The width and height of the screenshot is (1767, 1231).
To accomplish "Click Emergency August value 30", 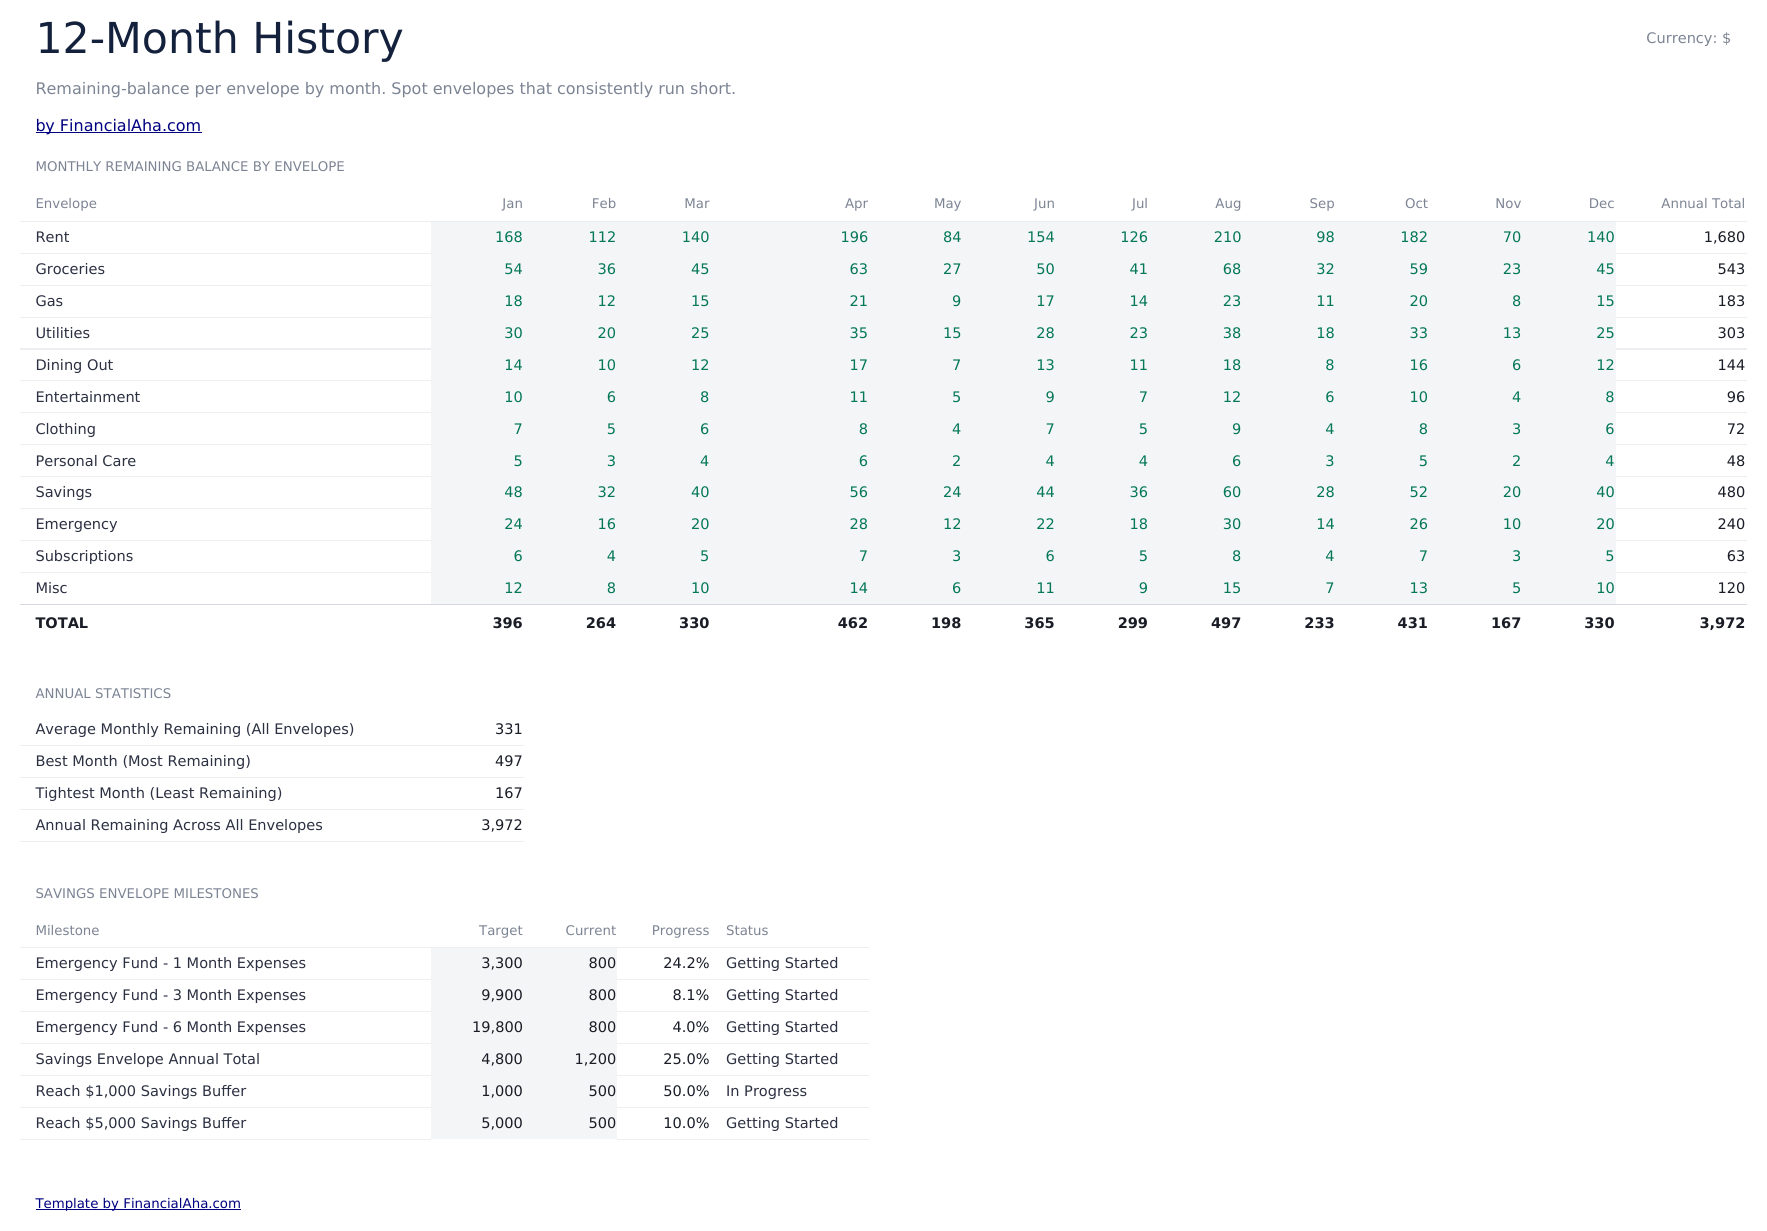I will pos(1231,524).
